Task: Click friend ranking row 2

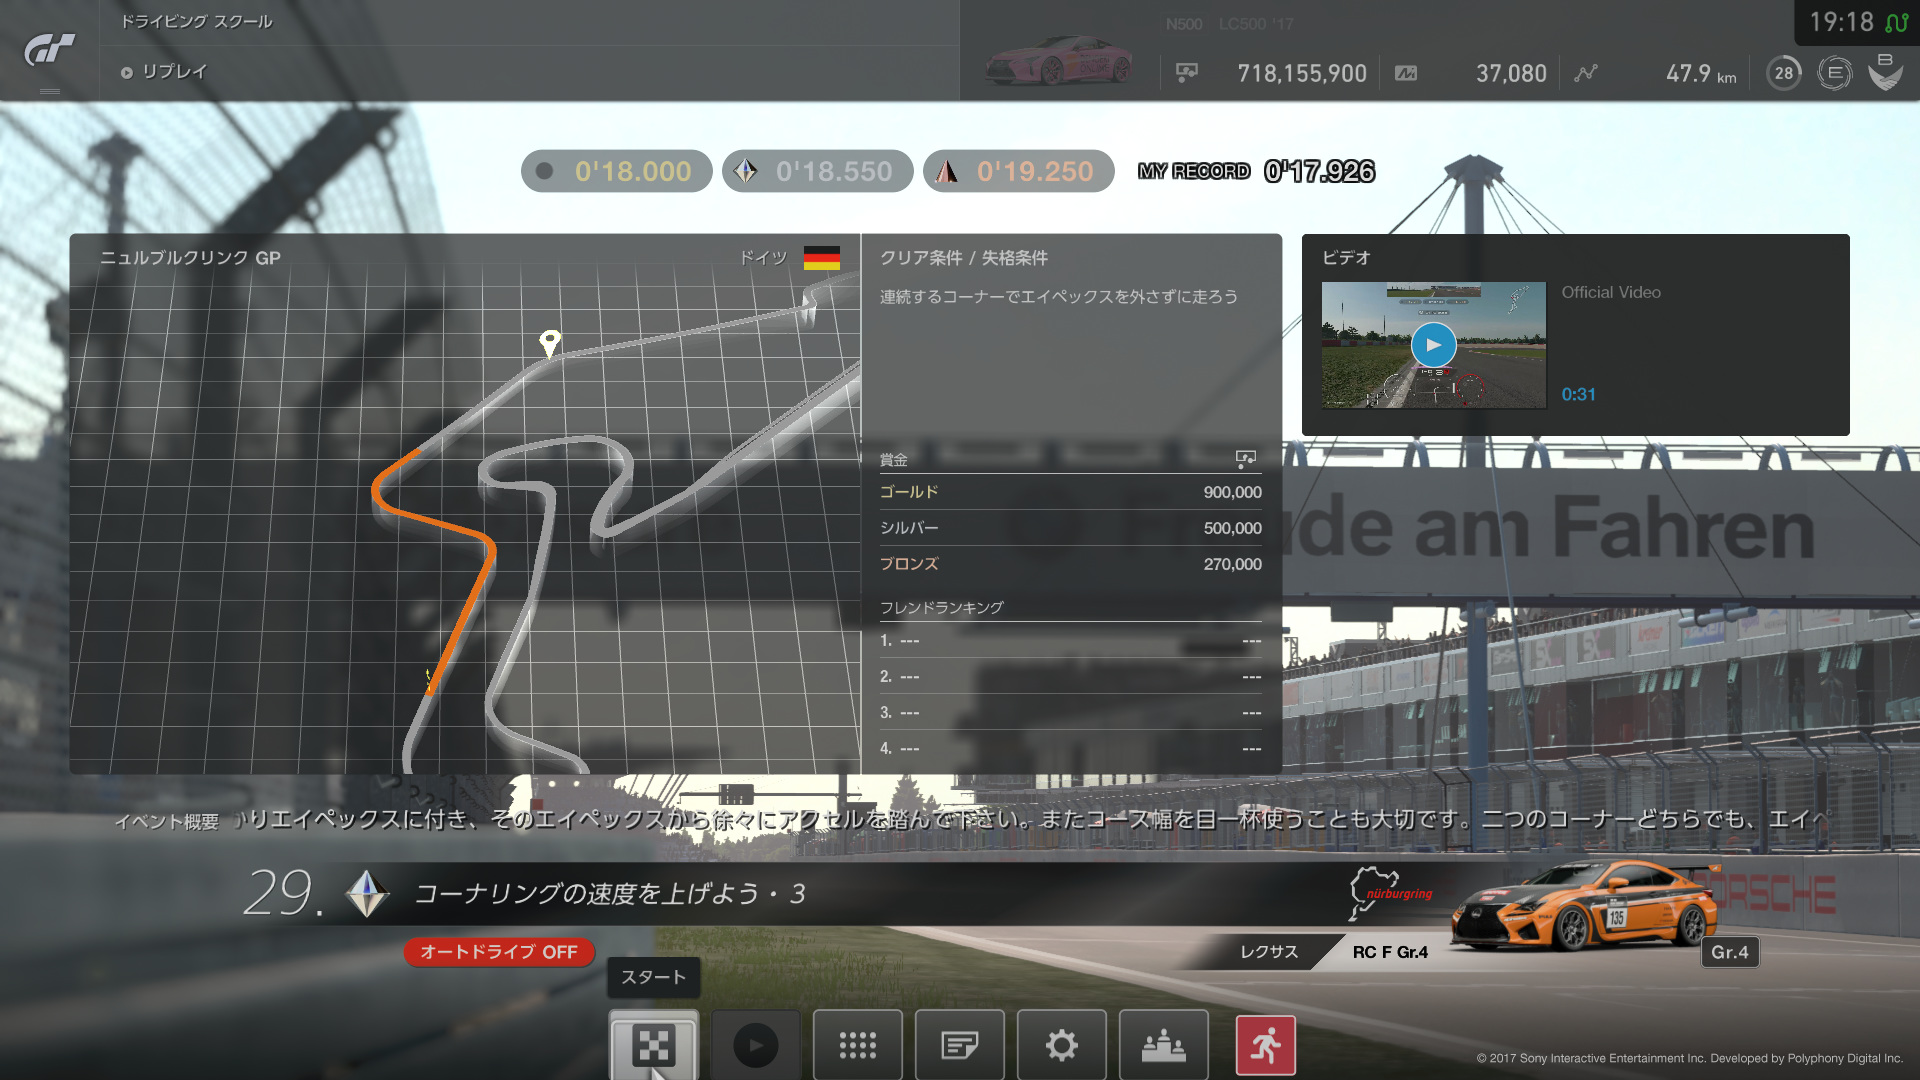Action: point(1070,677)
